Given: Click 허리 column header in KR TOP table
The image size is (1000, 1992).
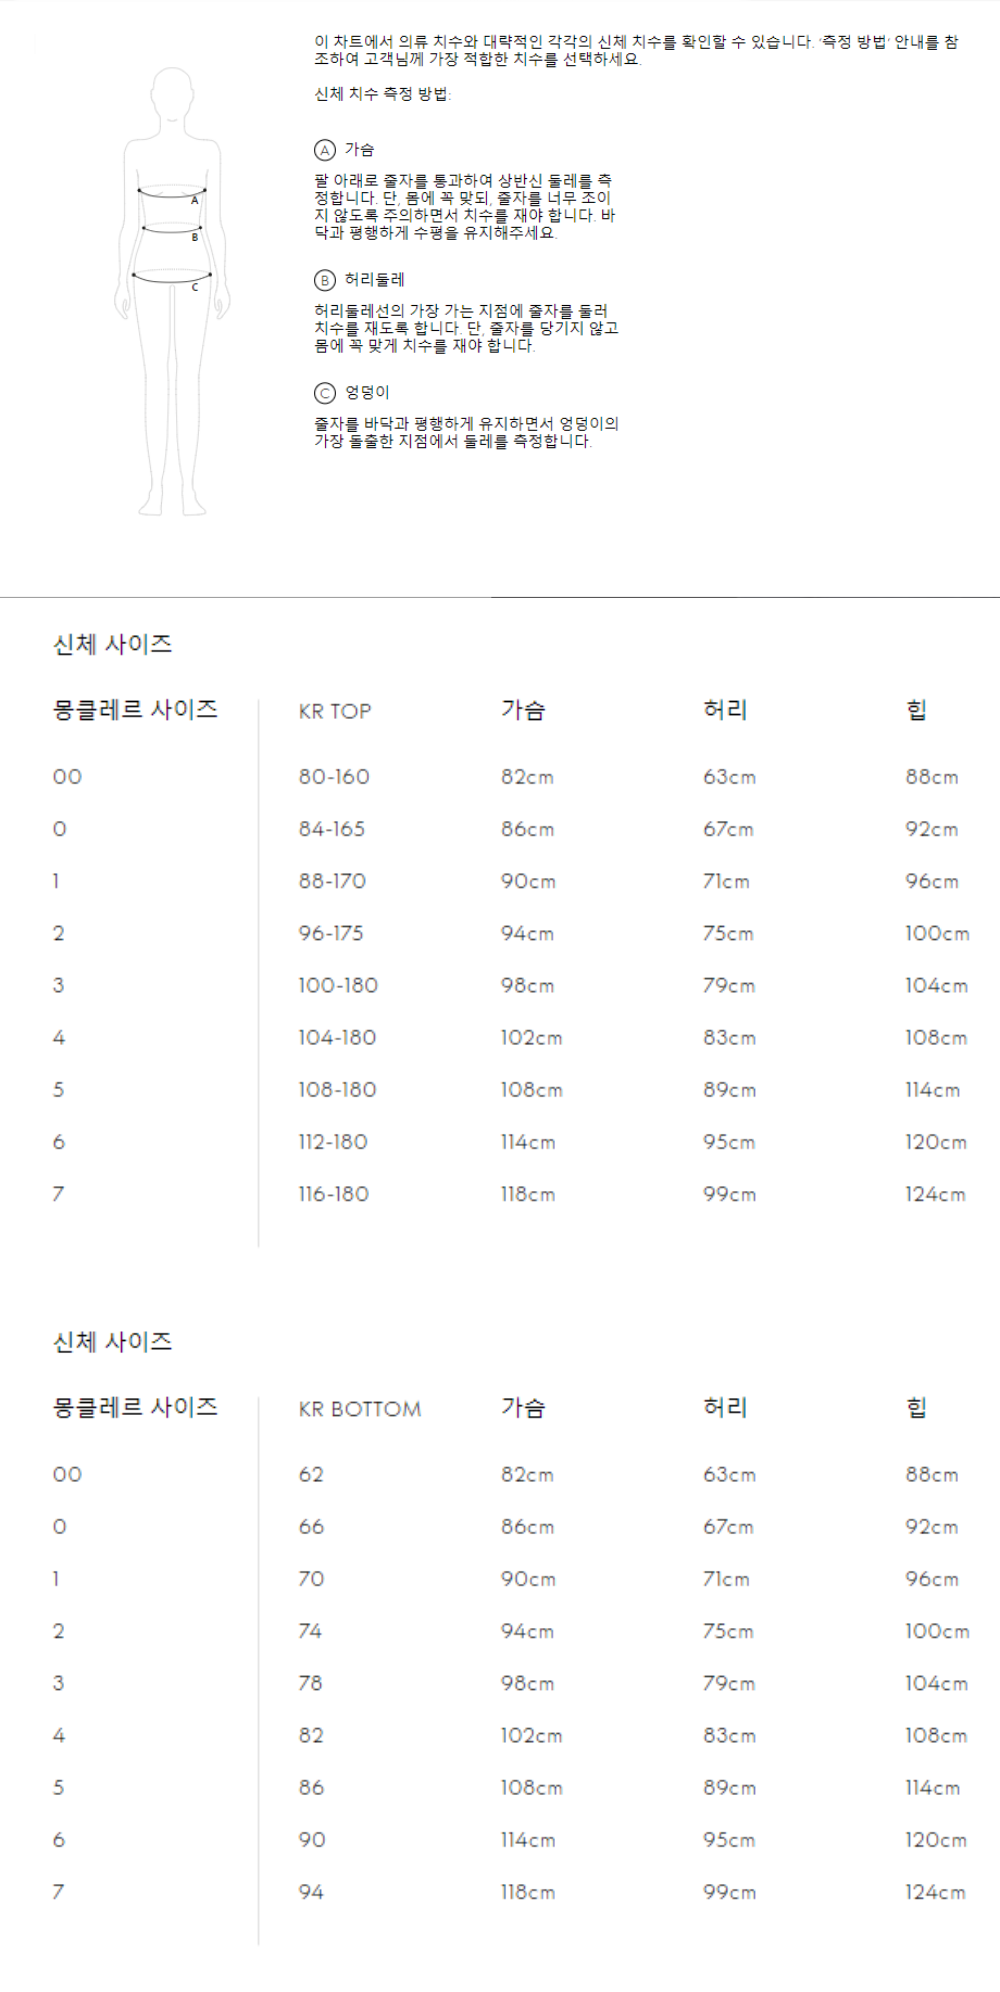Looking at the screenshot, I should point(725,710).
